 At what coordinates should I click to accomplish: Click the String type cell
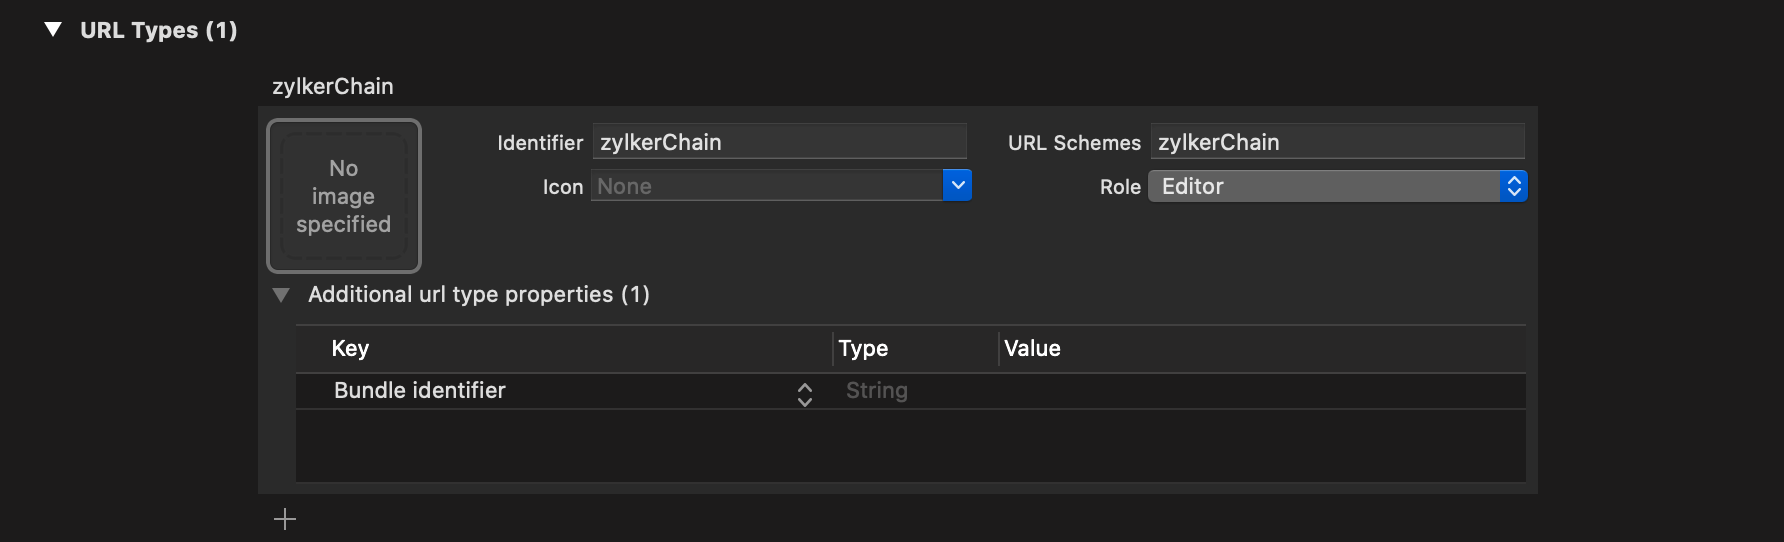[x=877, y=391]
